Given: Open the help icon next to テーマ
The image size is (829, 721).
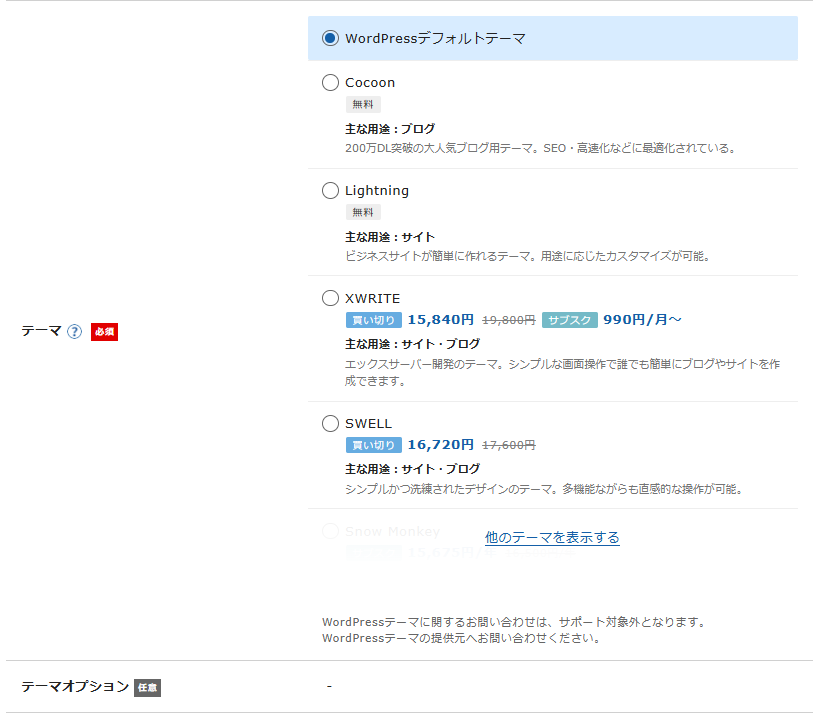Looking at the screenshot, I should click(75, 331).
